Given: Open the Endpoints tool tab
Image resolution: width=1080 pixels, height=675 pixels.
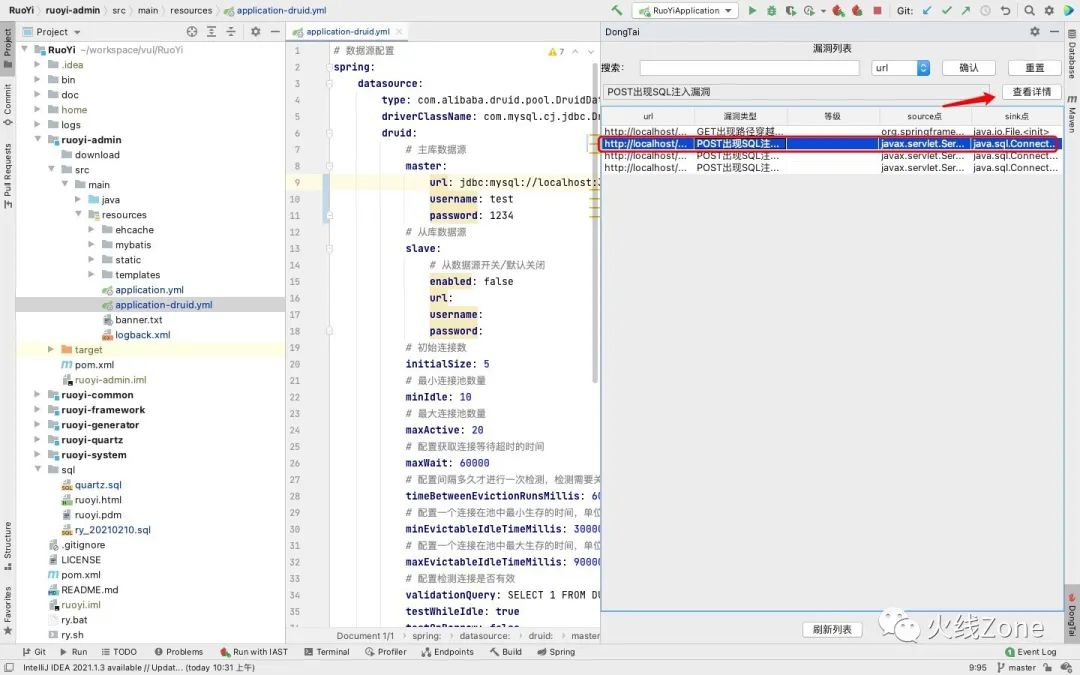Looking at the screenshot, I should click(448, 652).
